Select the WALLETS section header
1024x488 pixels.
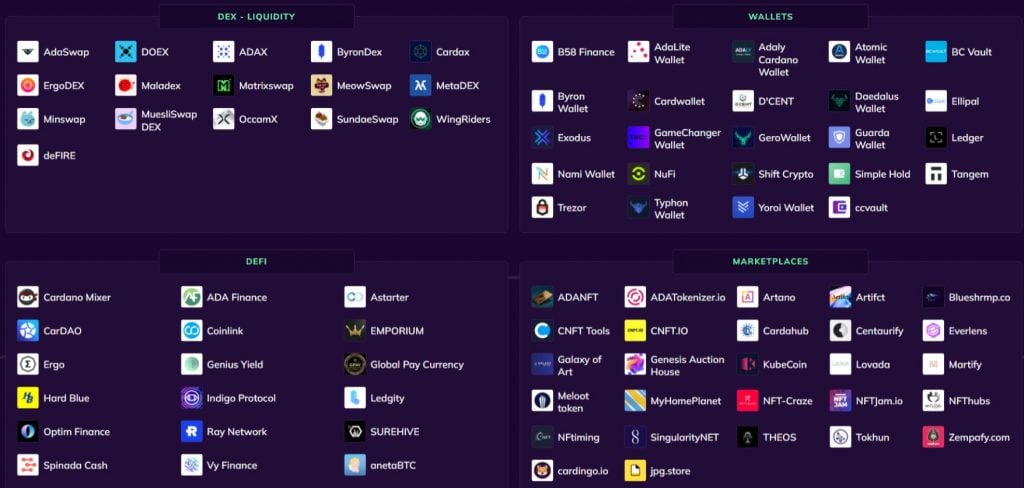pyautogui.click(x=771, y=16)
